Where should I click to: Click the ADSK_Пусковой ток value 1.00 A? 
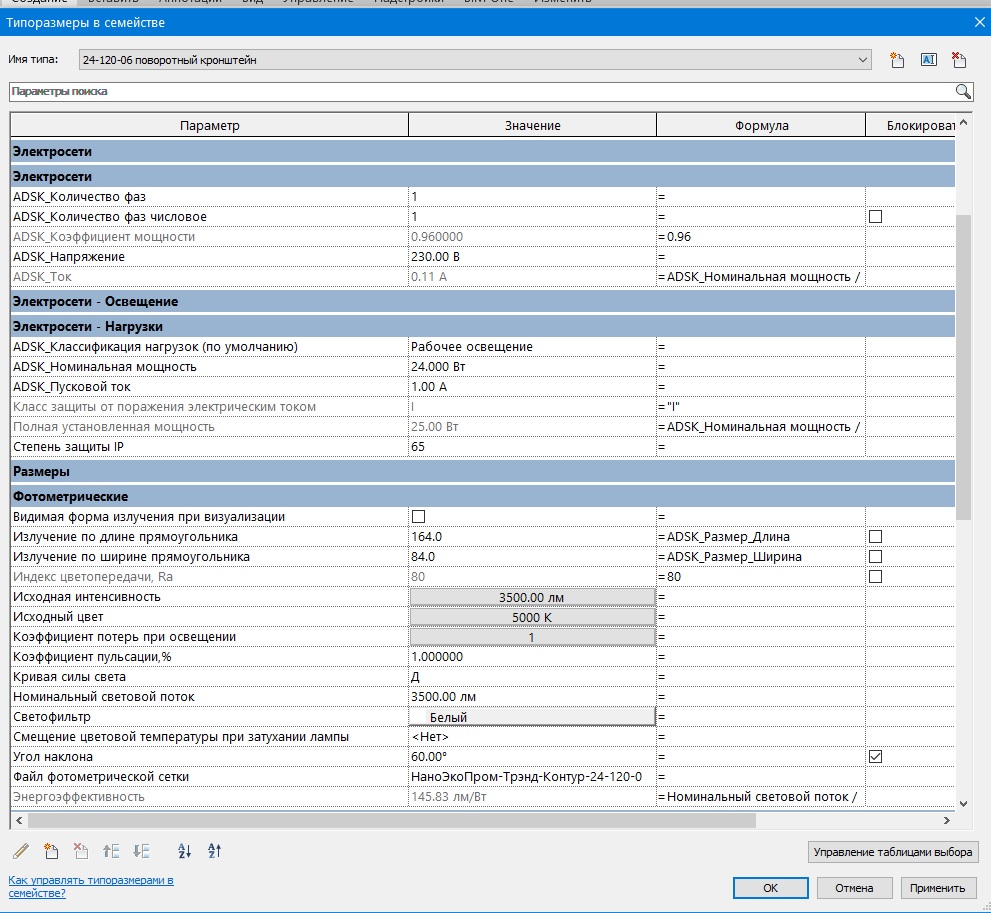[532, 387]
